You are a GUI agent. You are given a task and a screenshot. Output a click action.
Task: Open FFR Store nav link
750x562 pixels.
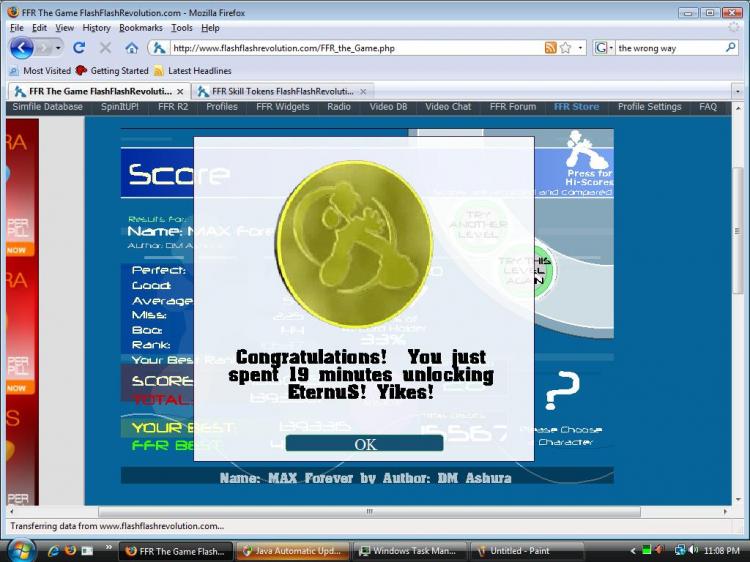tap(576, 107)
